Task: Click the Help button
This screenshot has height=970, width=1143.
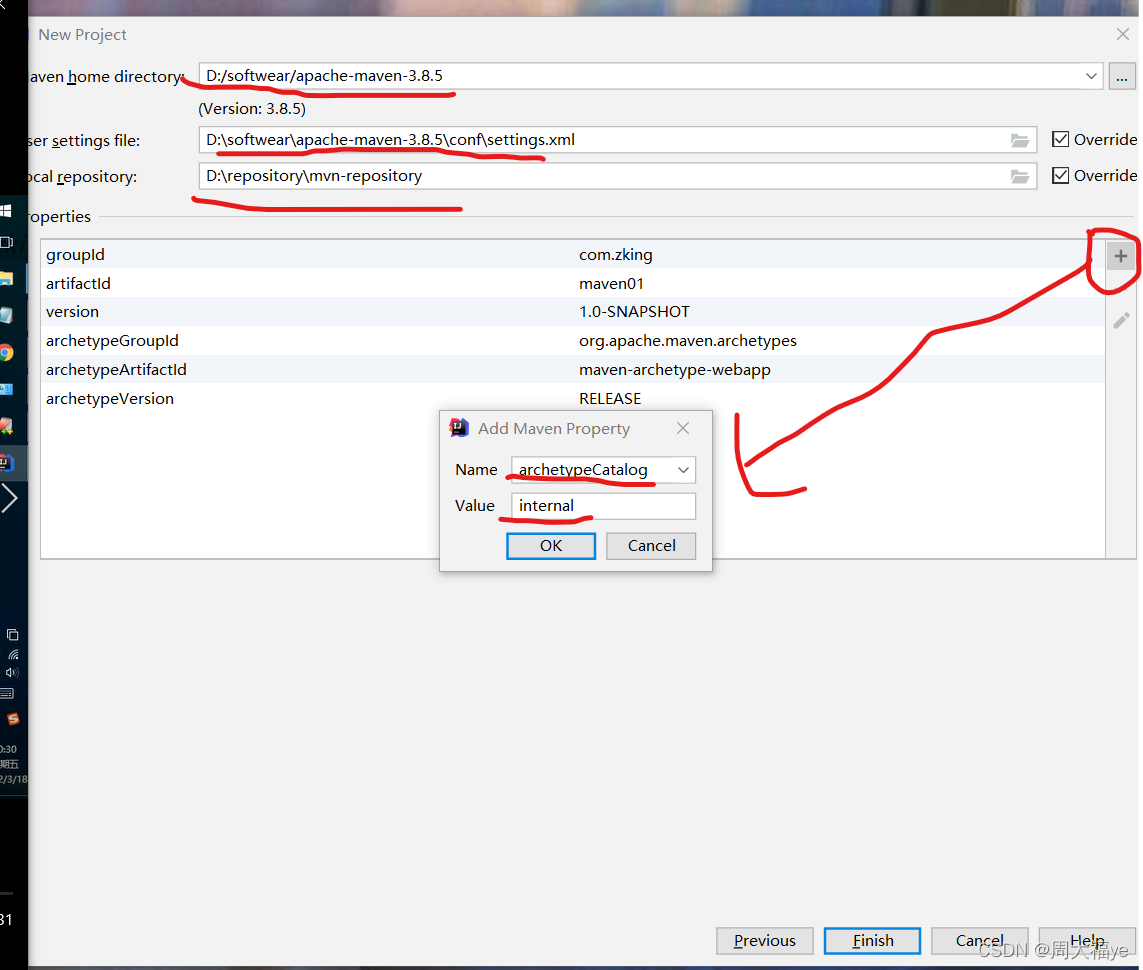Action: pos(1087,941)
